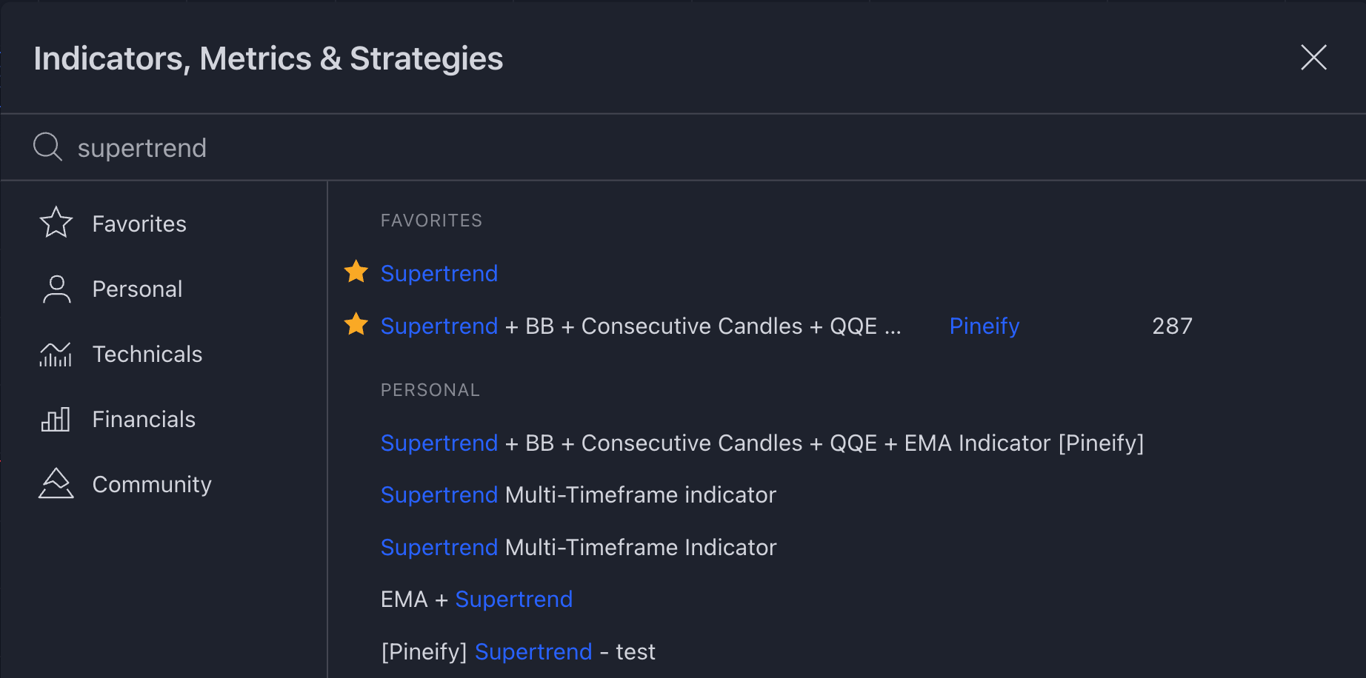Viewport: 1366px width, 678px height.
Task: Switch to the Technicals category
Action: tap(147, 354)
